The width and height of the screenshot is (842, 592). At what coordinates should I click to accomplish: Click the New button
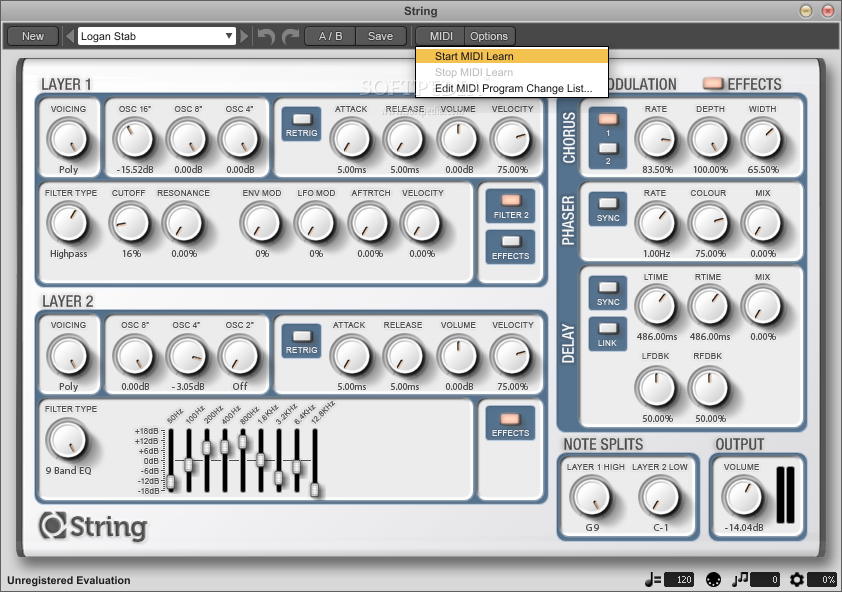[33, 36]
